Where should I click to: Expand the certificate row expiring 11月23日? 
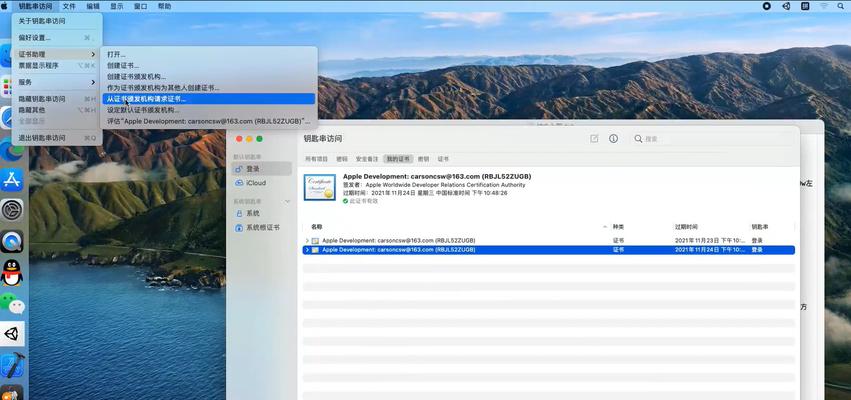click(x=307, y=240)
